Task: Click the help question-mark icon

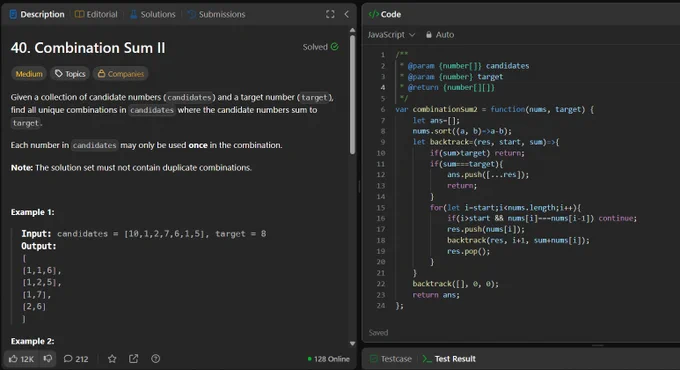Action: [x=156, y=359]
